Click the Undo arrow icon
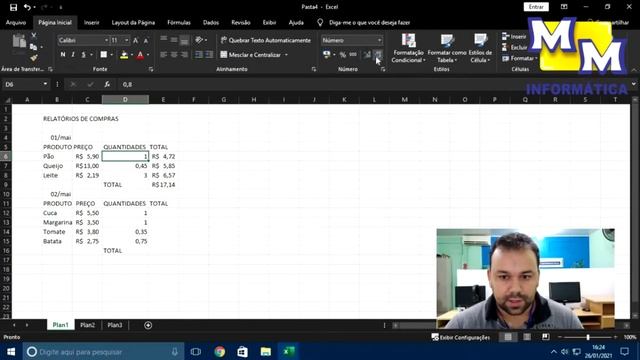Image resolution: width=640 pixels, height=360 pixels. [x=27, y=7]
